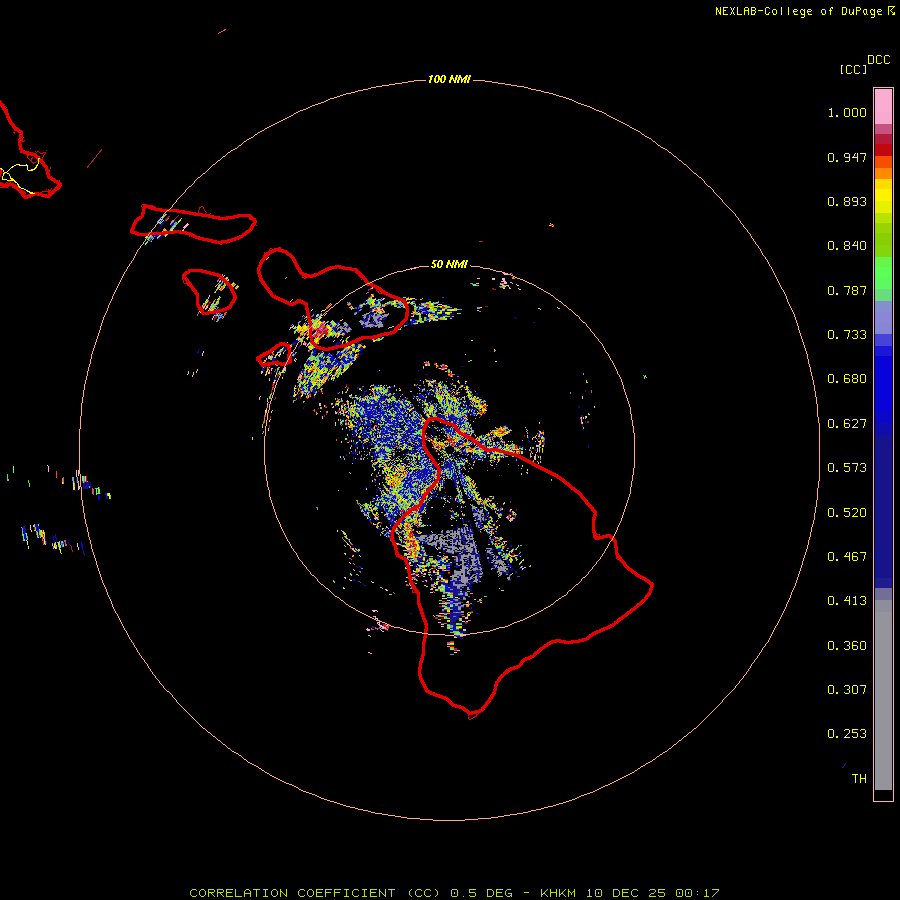Click the 100 NMI range ring label

pos(449,79)
